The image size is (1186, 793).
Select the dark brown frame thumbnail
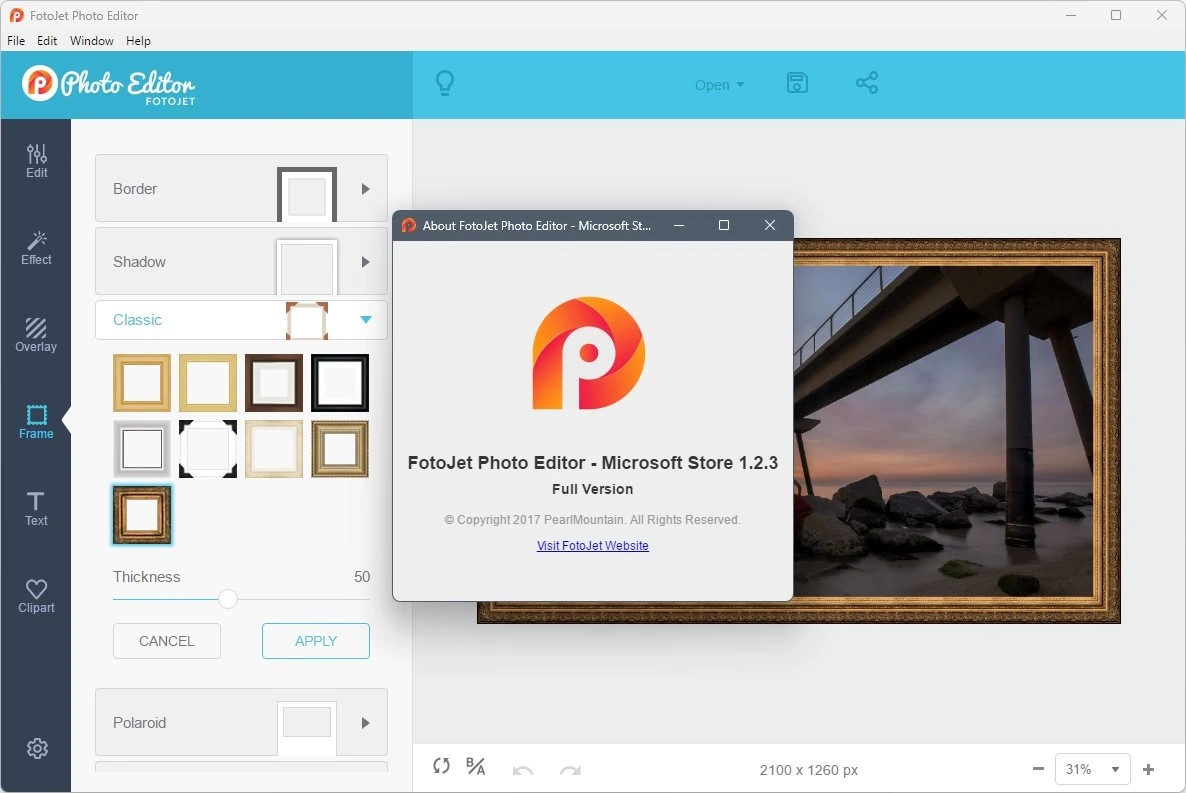274,383
